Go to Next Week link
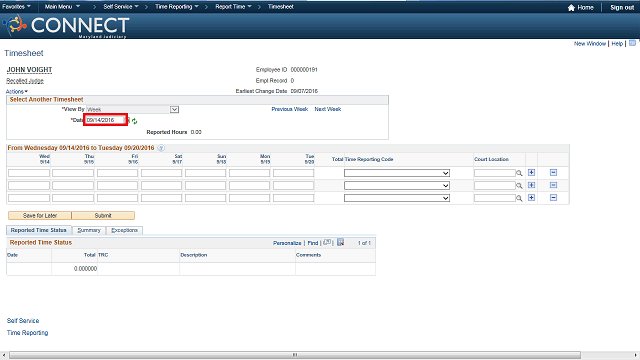This screenshot has width=640, height=360. (328, 109)
